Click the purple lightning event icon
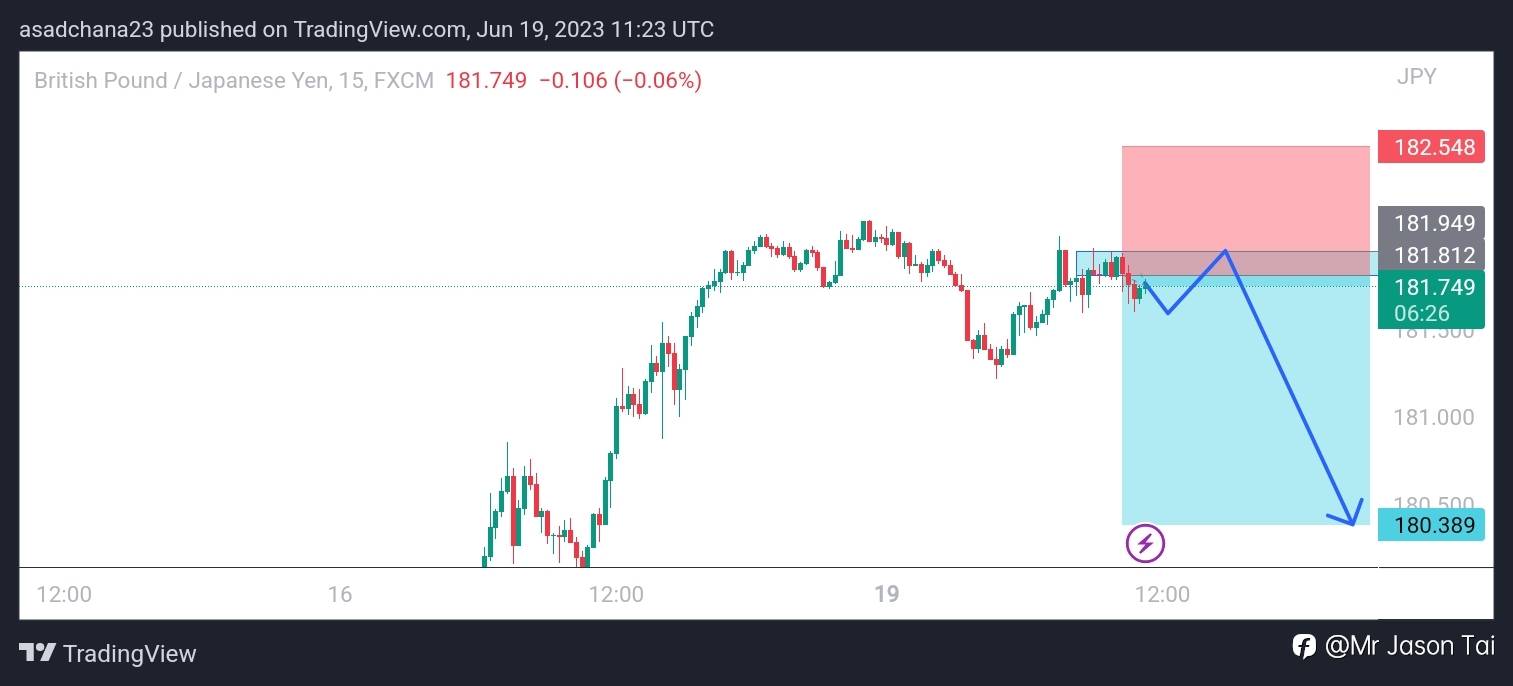 tap(1145, 544)
